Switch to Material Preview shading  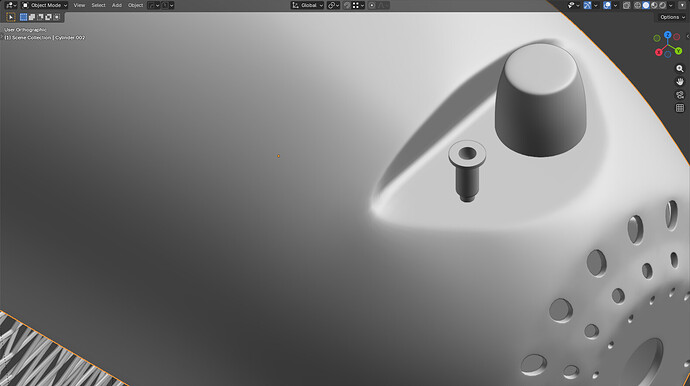[654, 5]
